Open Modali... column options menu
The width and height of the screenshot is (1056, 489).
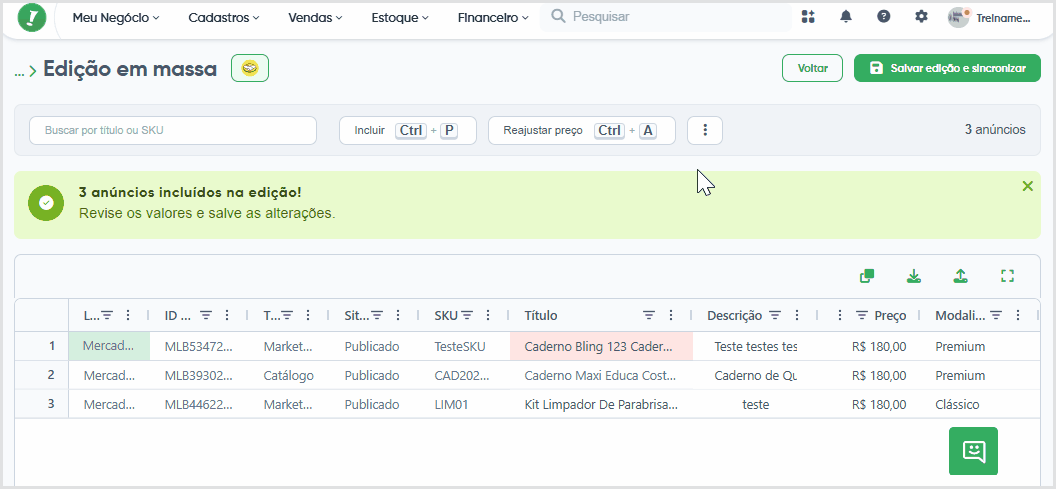tap(1018, 315)
